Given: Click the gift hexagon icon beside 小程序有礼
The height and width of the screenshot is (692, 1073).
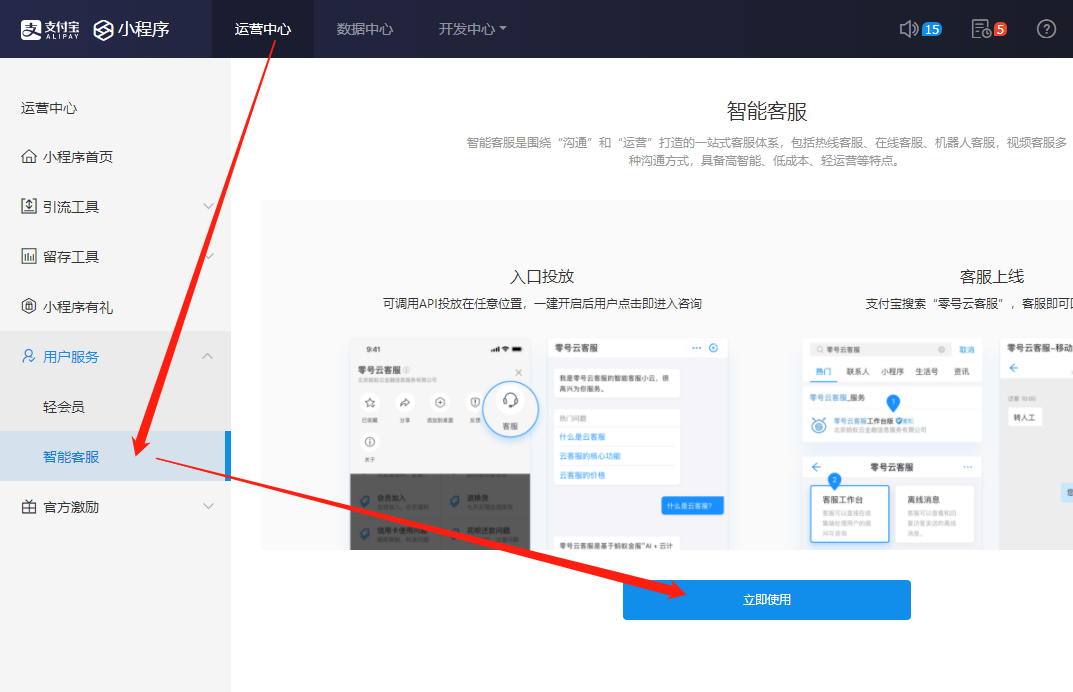Looking at the screenshot, I should tap(29, 306).
